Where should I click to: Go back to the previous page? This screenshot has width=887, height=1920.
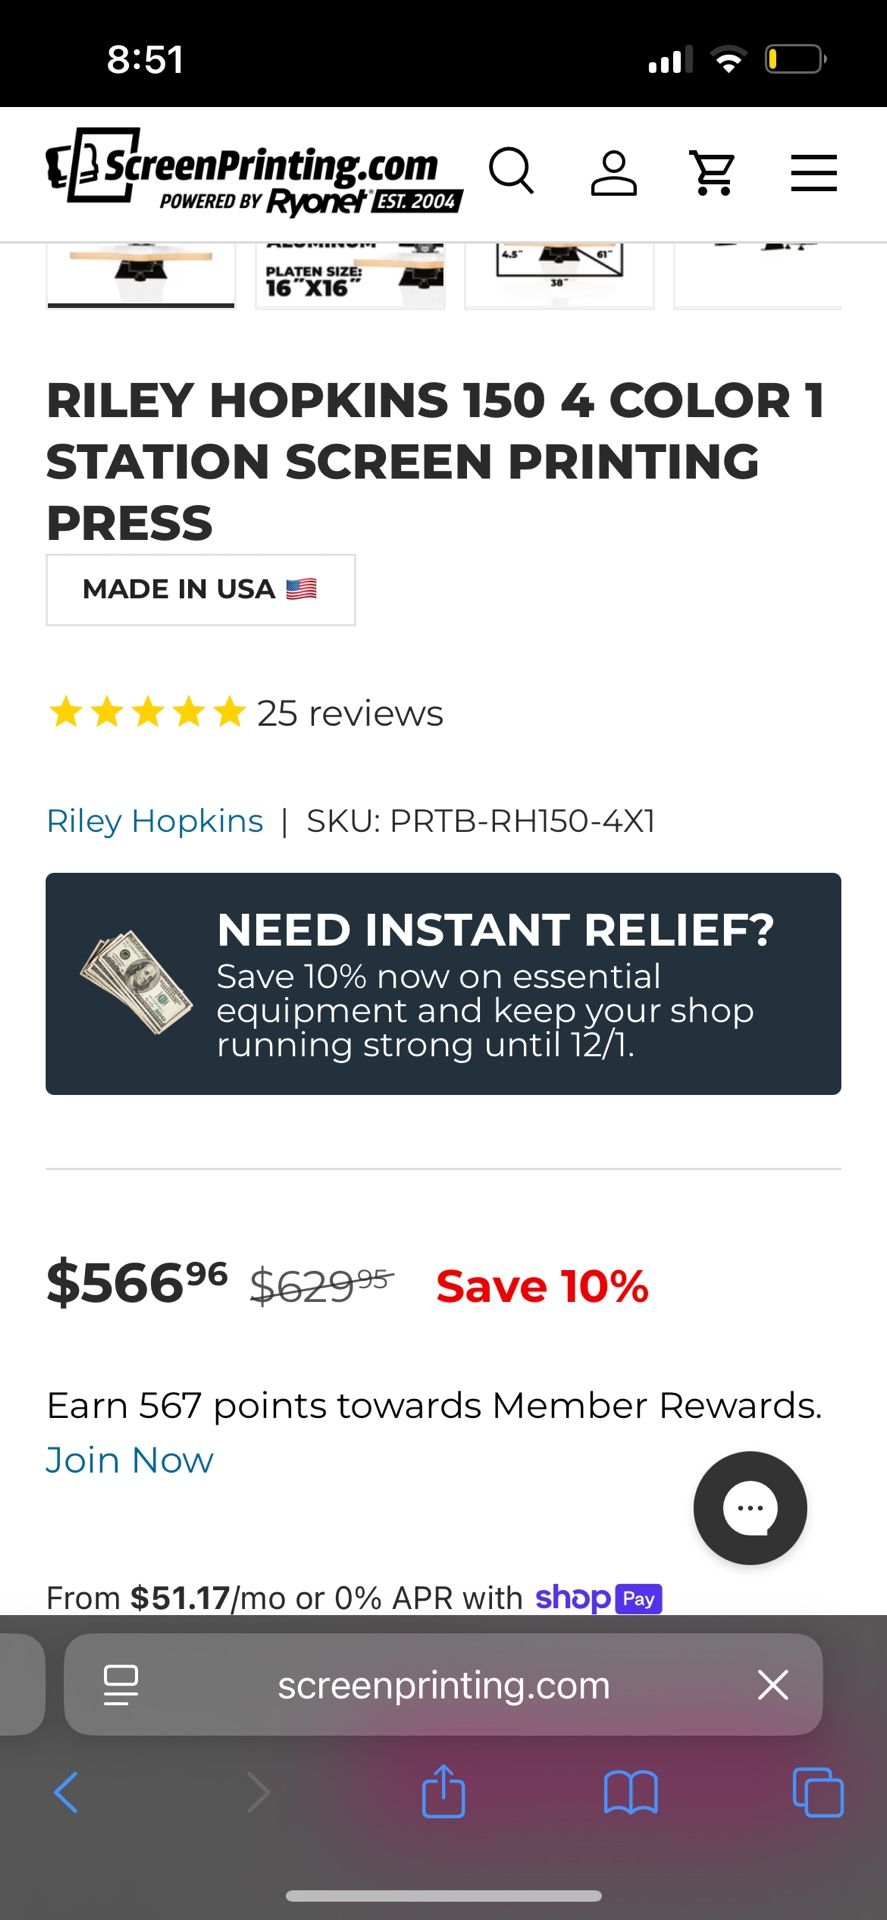pyautogui.click(x=66, y=1791)
